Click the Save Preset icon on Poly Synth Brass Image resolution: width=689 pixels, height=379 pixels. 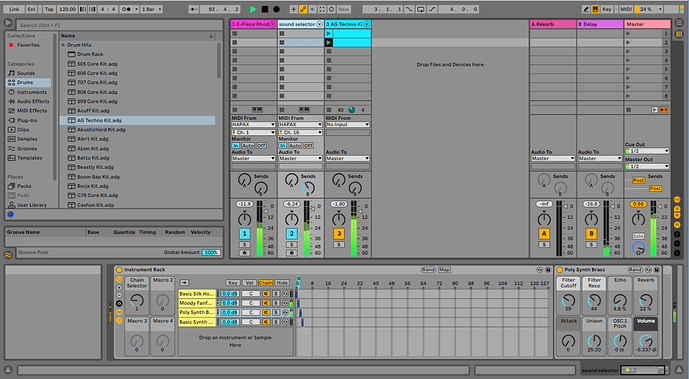(657, 270)
